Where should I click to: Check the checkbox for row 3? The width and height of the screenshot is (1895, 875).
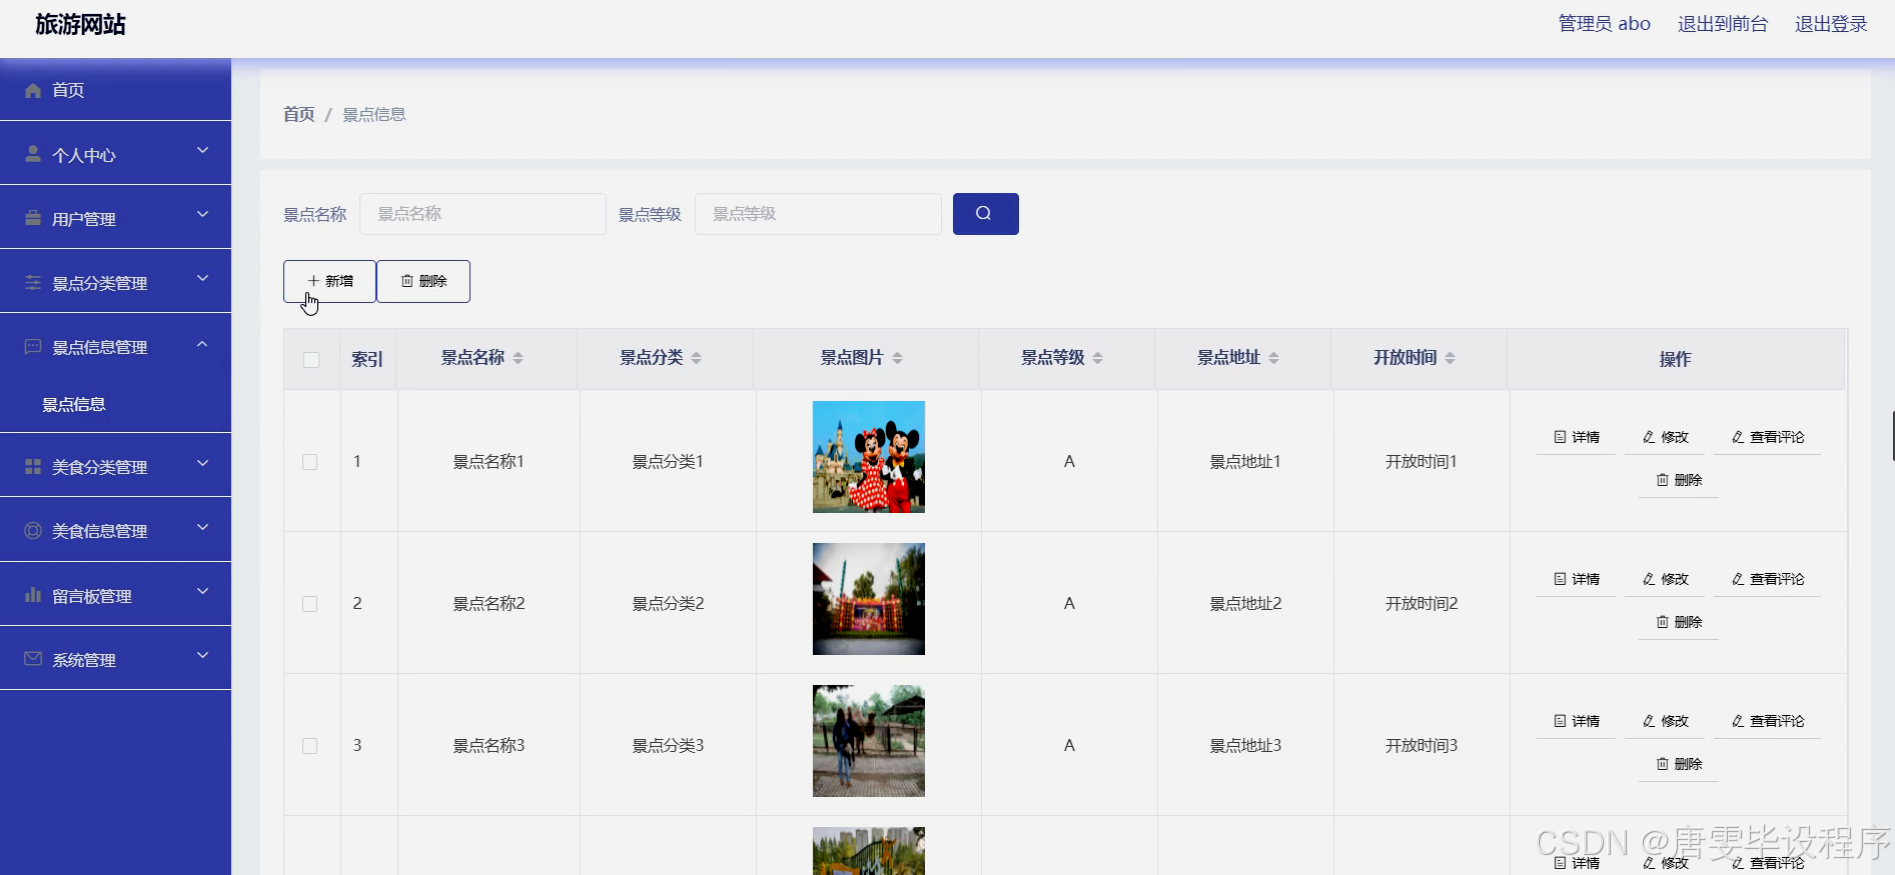pos(310,746)
